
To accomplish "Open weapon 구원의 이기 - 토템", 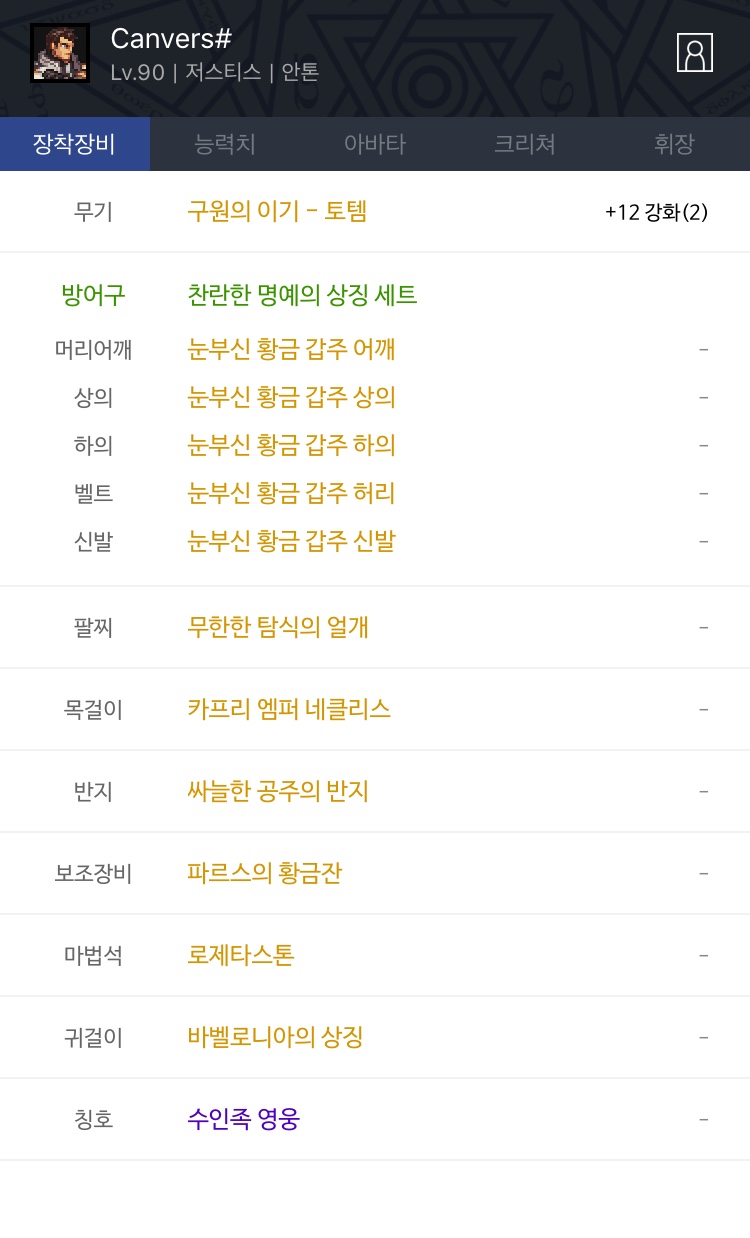I will (x=277, y=211).
